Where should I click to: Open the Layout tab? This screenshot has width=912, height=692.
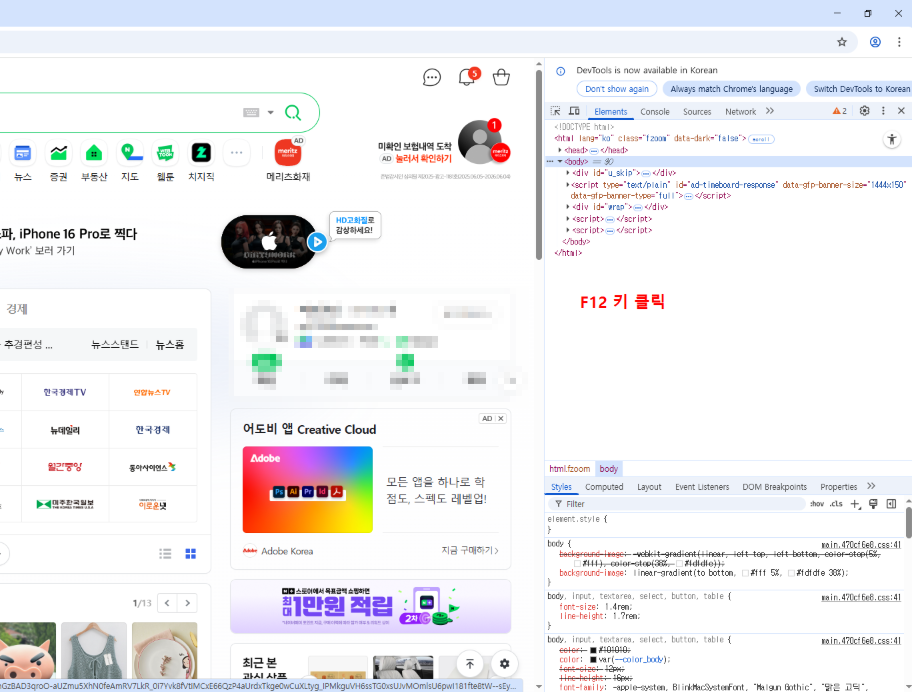[x=649, y=487]
